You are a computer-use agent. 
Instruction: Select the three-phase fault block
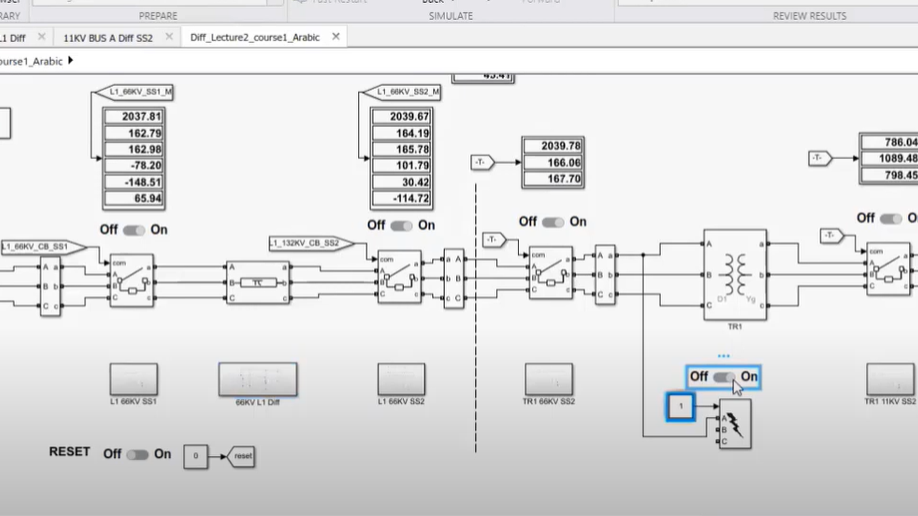[735, 424]
